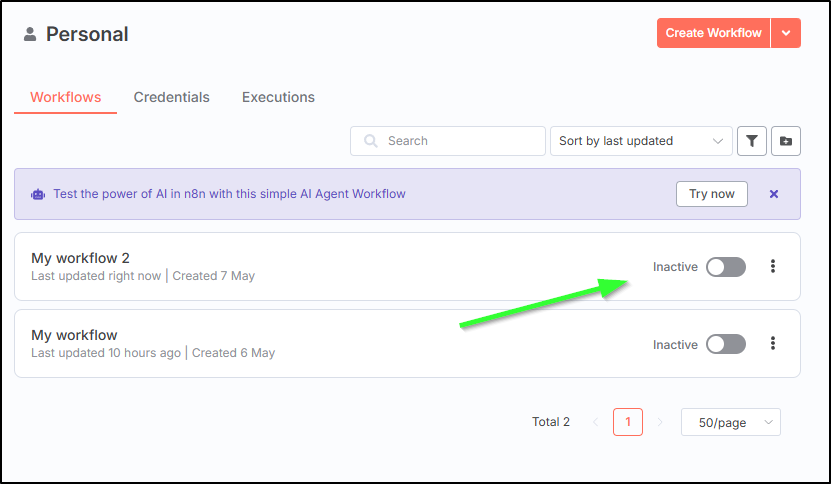Open three-dot menu for My workflow 2
This screenshot has width=831, height=484.
773,266
